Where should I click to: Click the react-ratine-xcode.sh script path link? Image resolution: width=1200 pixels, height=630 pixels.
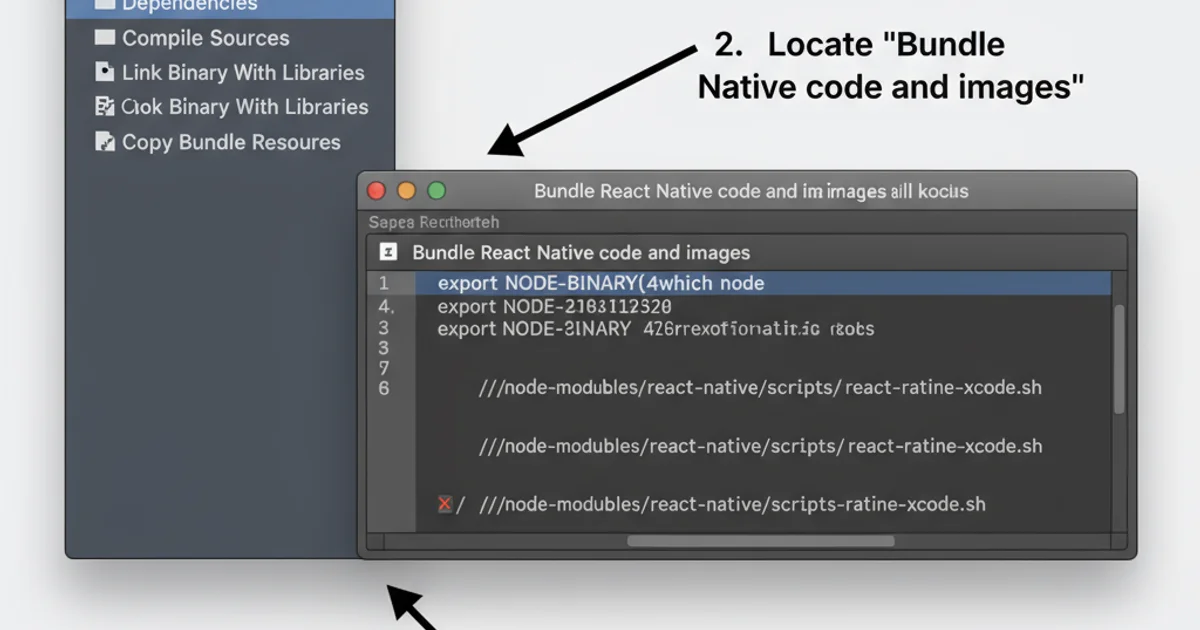pyautogui.click(x=760, y=387)
